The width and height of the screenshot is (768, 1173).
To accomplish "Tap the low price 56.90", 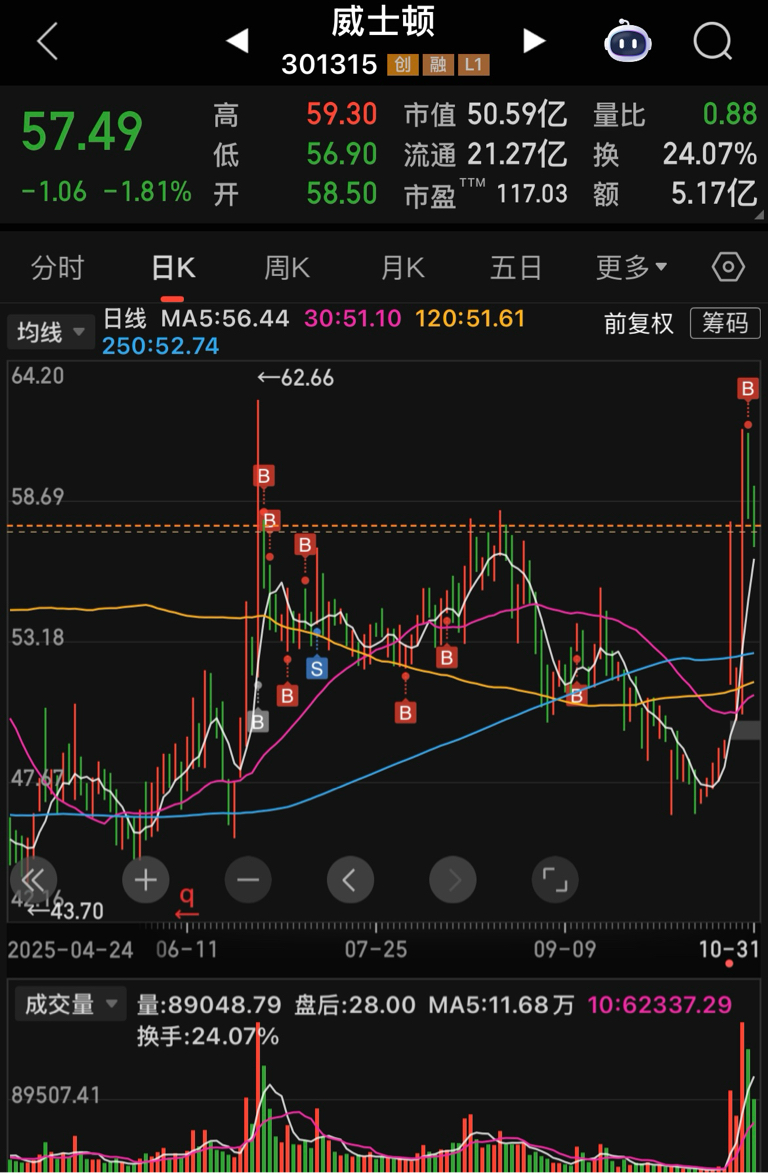I will point(341,154).
